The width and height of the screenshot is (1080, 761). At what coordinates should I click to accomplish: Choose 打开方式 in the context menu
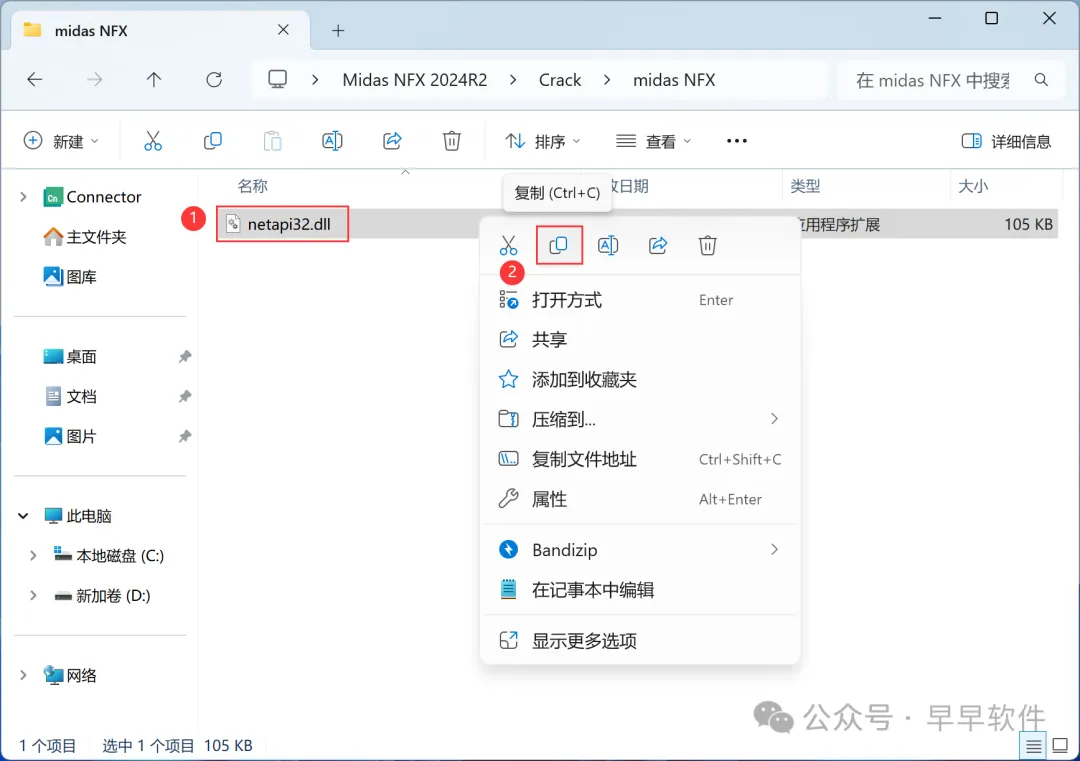pos(641,300)
